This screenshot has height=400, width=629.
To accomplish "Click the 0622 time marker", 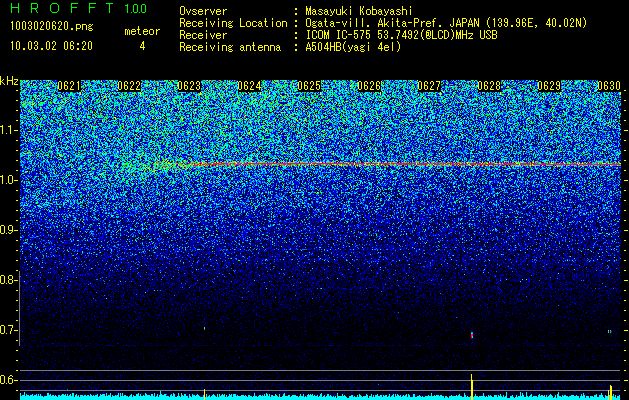I will 129,86.
